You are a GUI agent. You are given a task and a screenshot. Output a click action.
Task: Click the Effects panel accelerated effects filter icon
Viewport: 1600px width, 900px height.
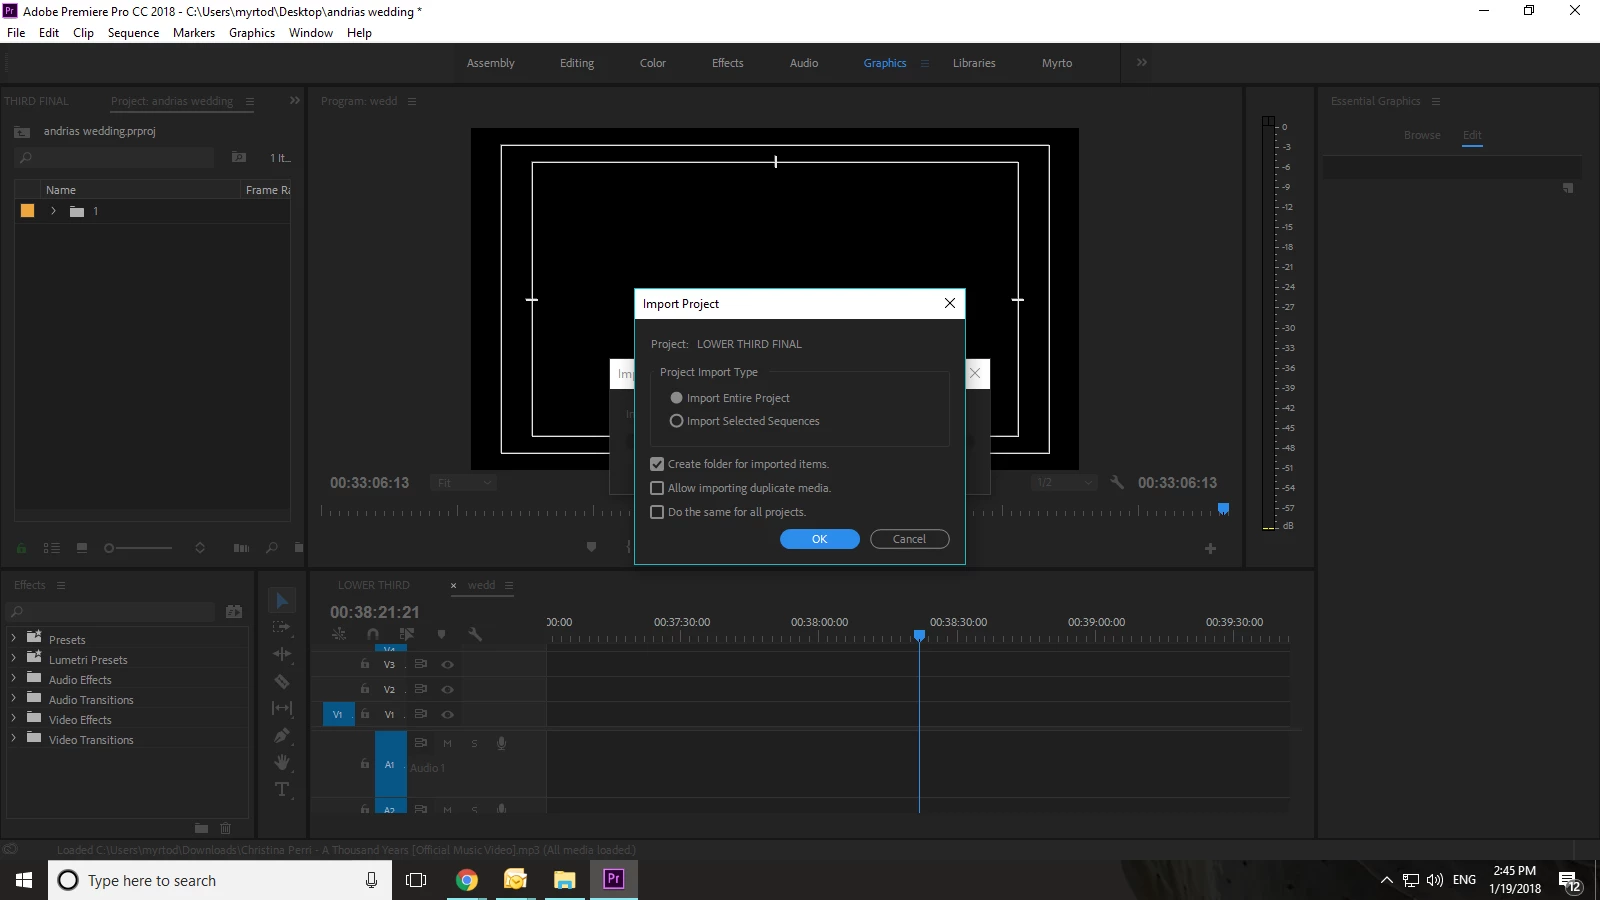(x=234, y=611)
